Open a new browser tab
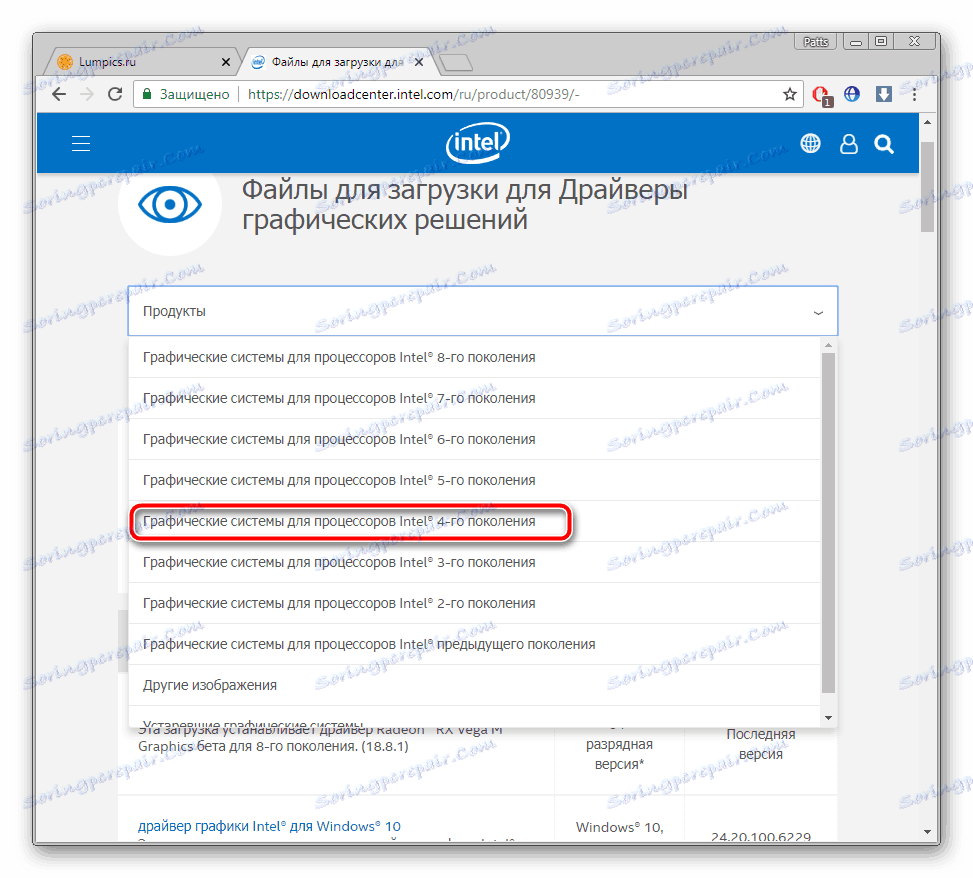973x878 pixels. click(456, 63)
